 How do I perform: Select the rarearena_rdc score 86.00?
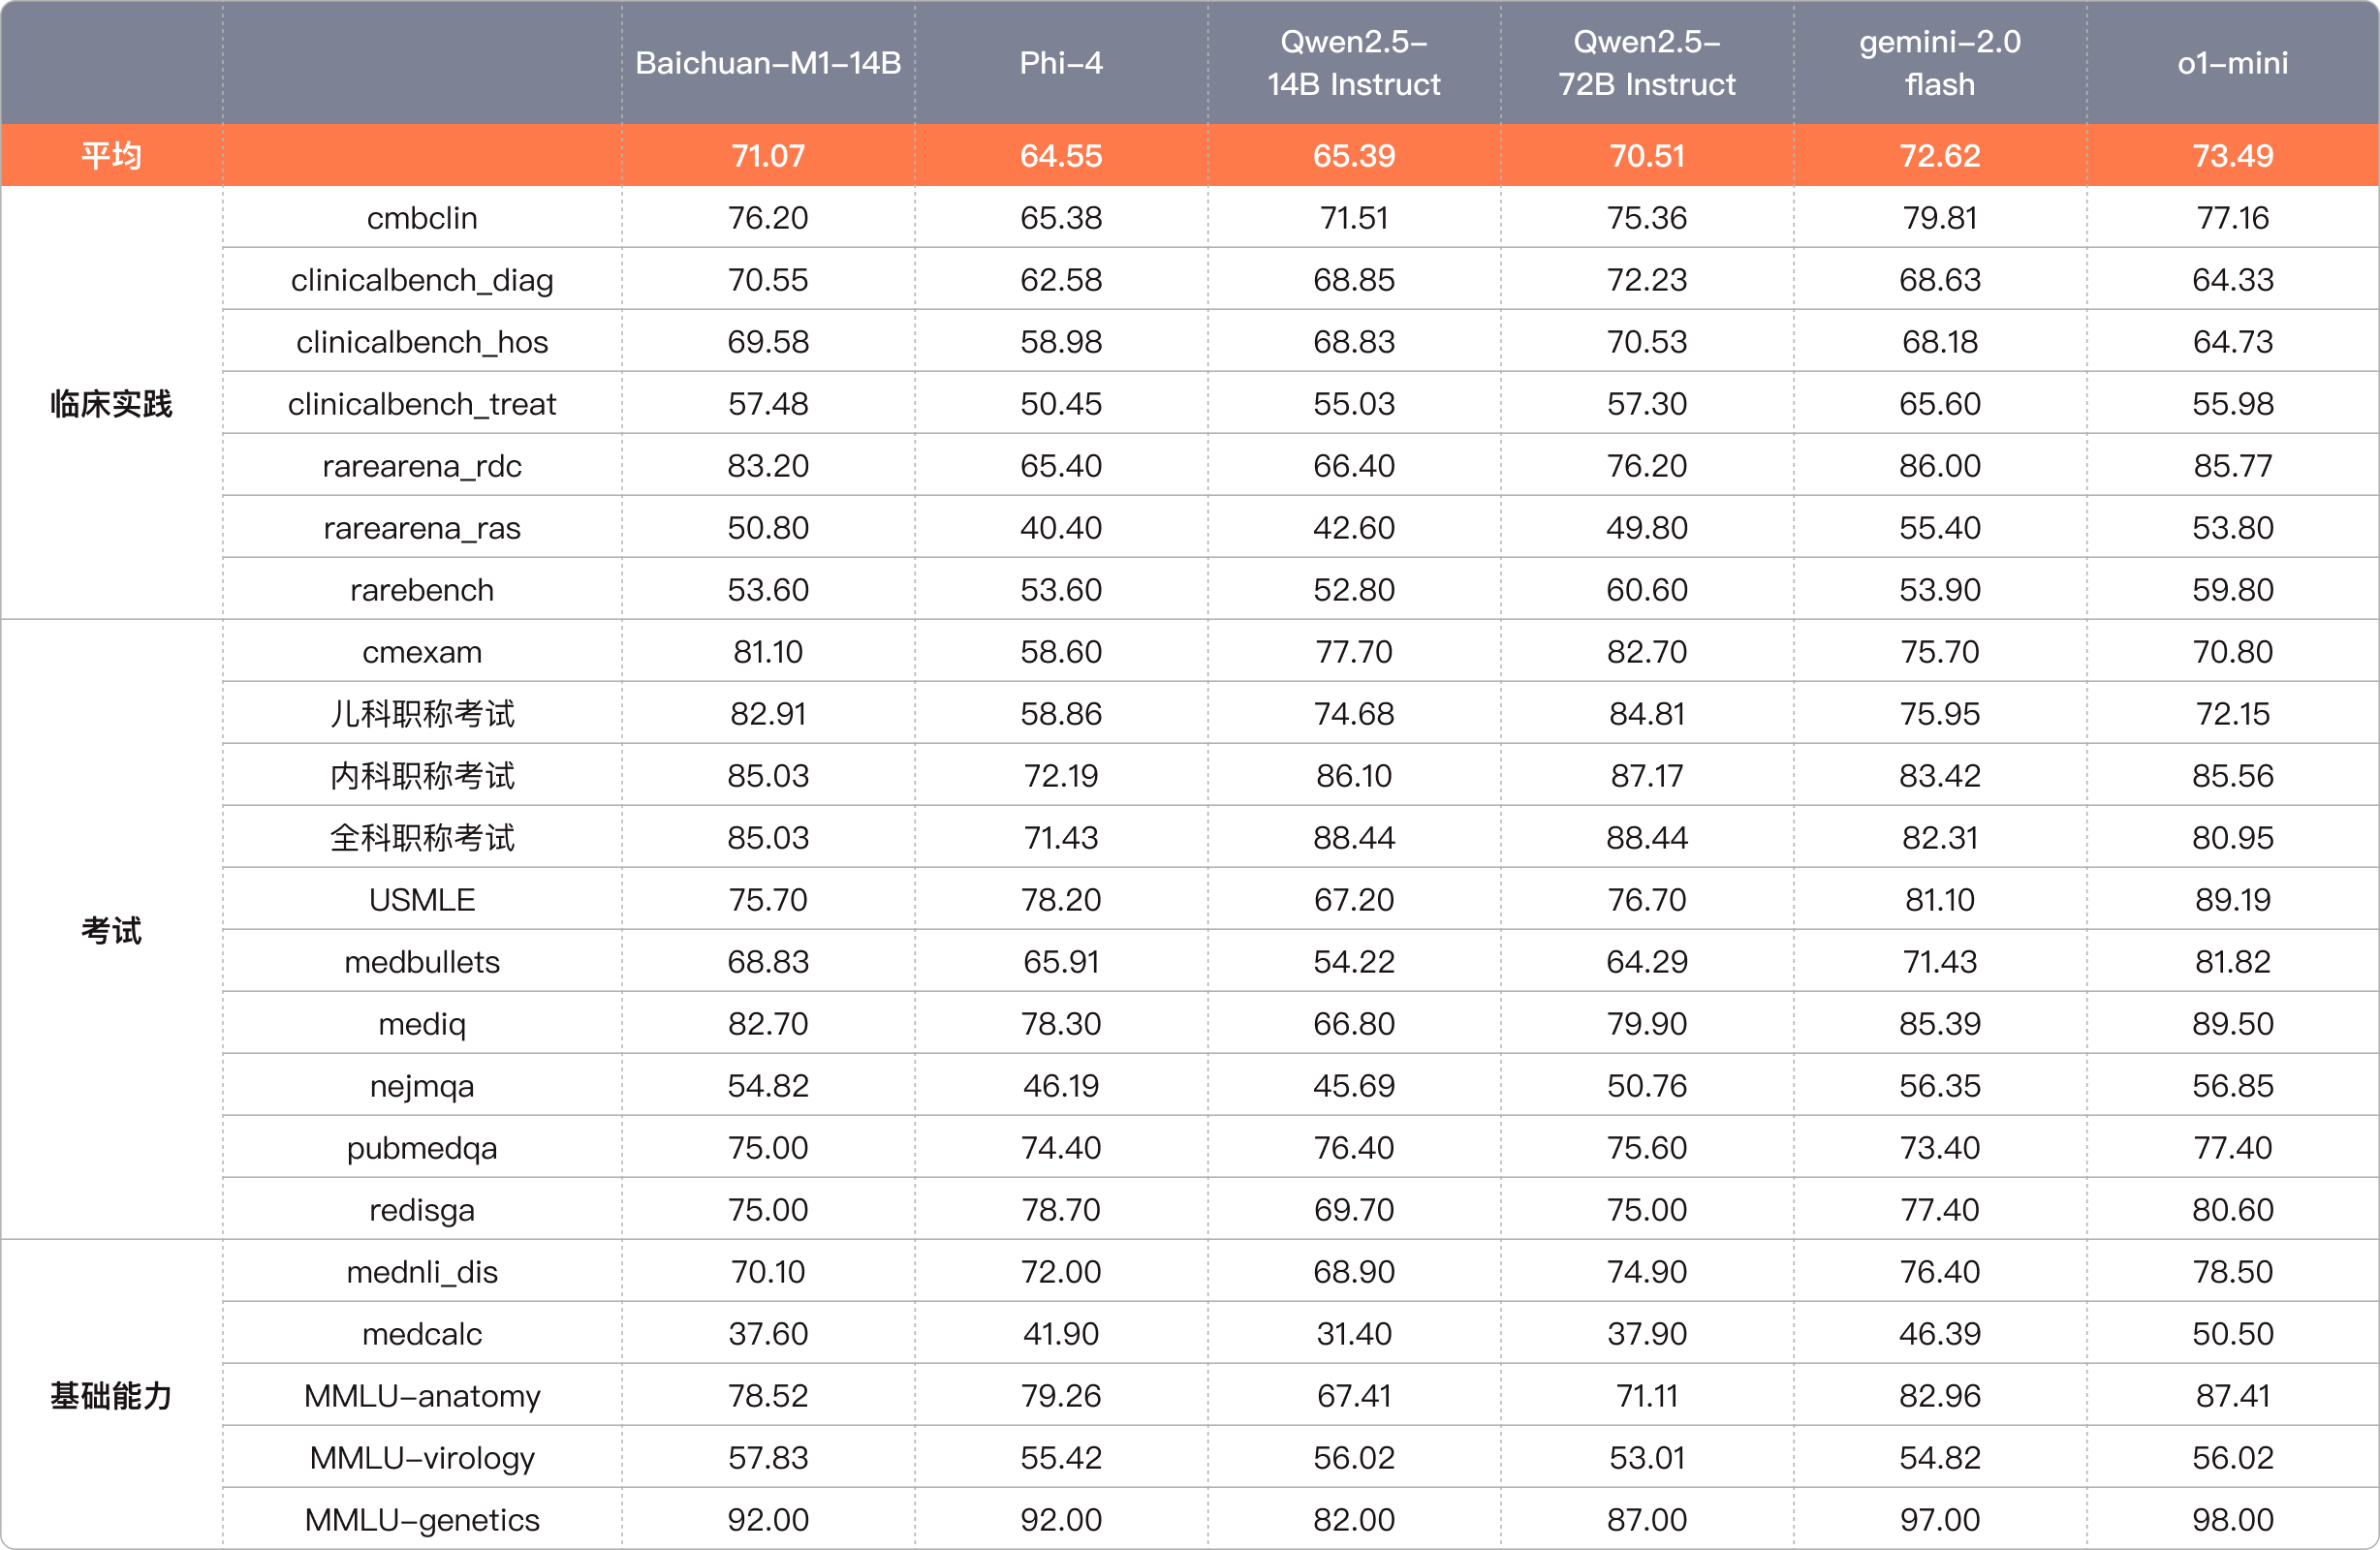pos(1939,466)
